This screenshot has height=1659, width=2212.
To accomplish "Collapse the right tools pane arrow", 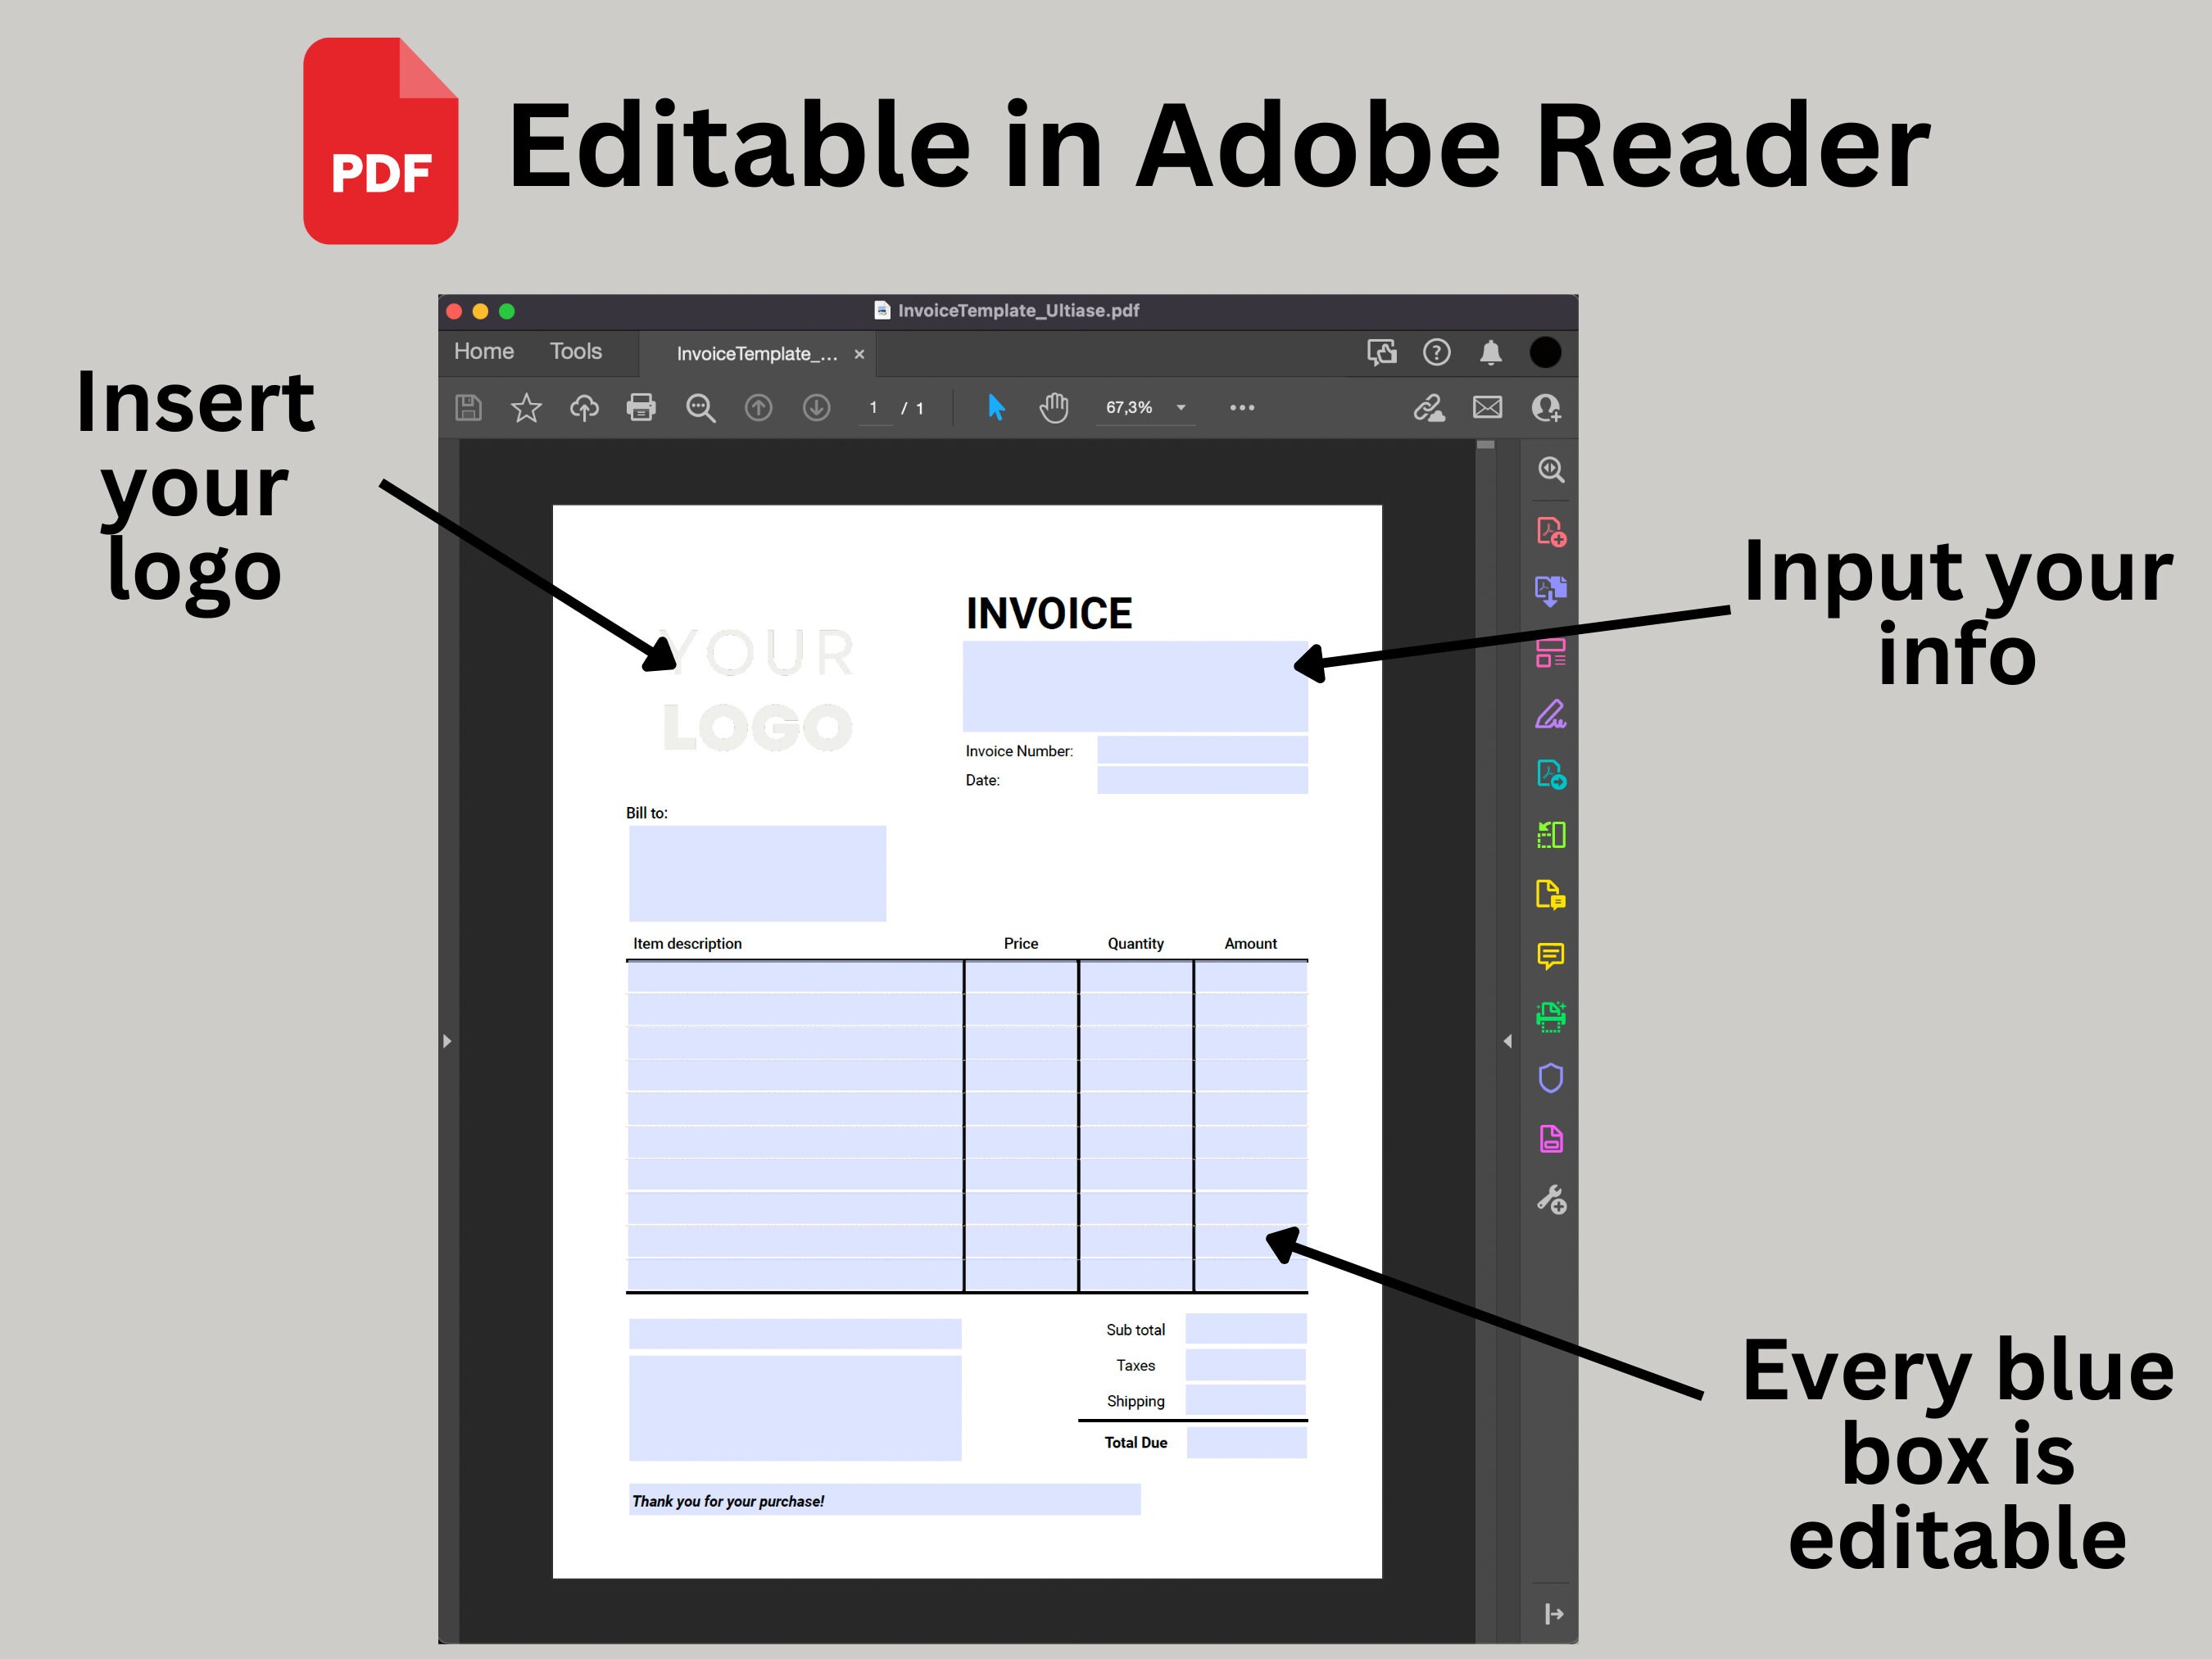I will (x=1507, y=1041).
